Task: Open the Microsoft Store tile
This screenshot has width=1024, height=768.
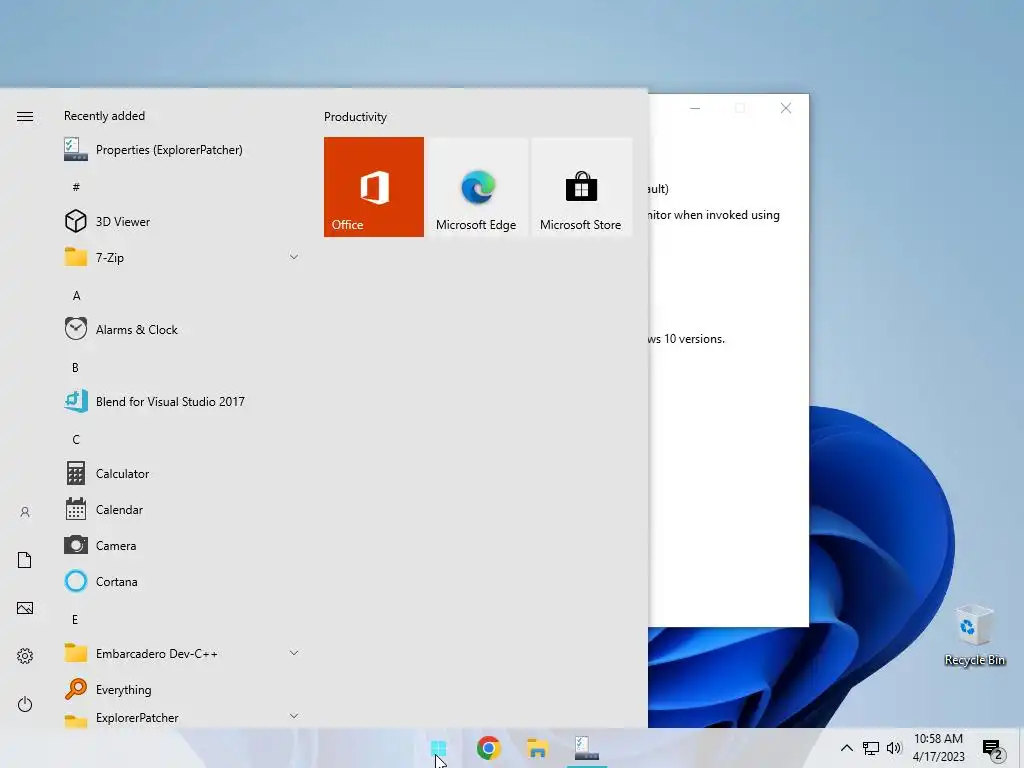Action: click(x=581, y=187)
